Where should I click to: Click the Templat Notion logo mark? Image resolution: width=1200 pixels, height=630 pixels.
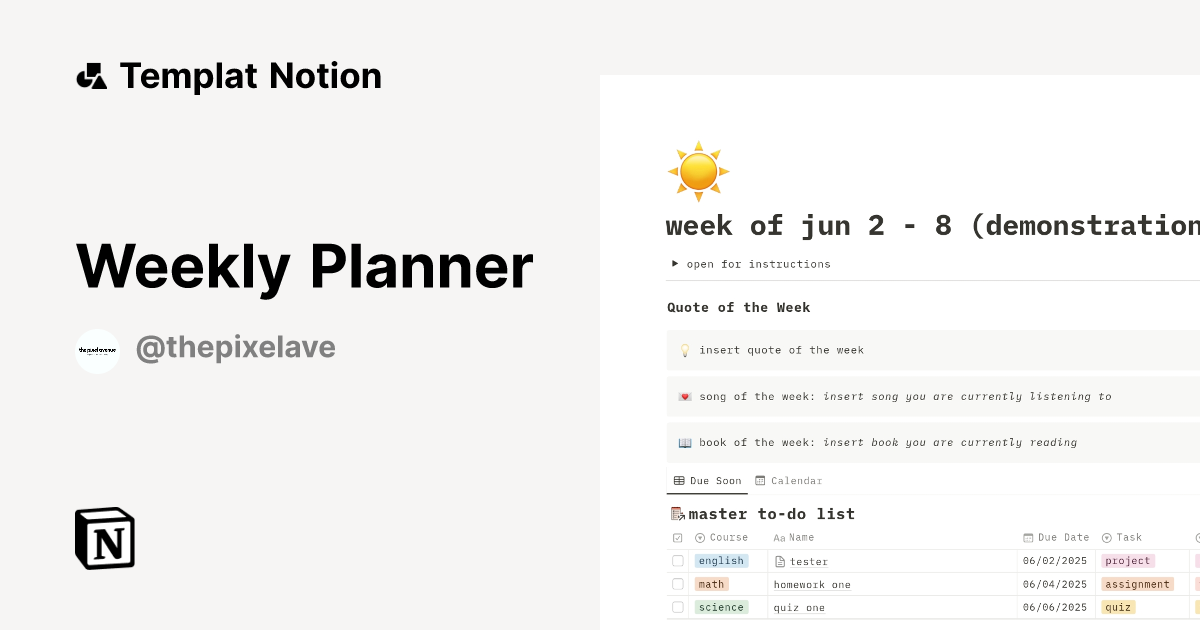[x=92, y=75]
